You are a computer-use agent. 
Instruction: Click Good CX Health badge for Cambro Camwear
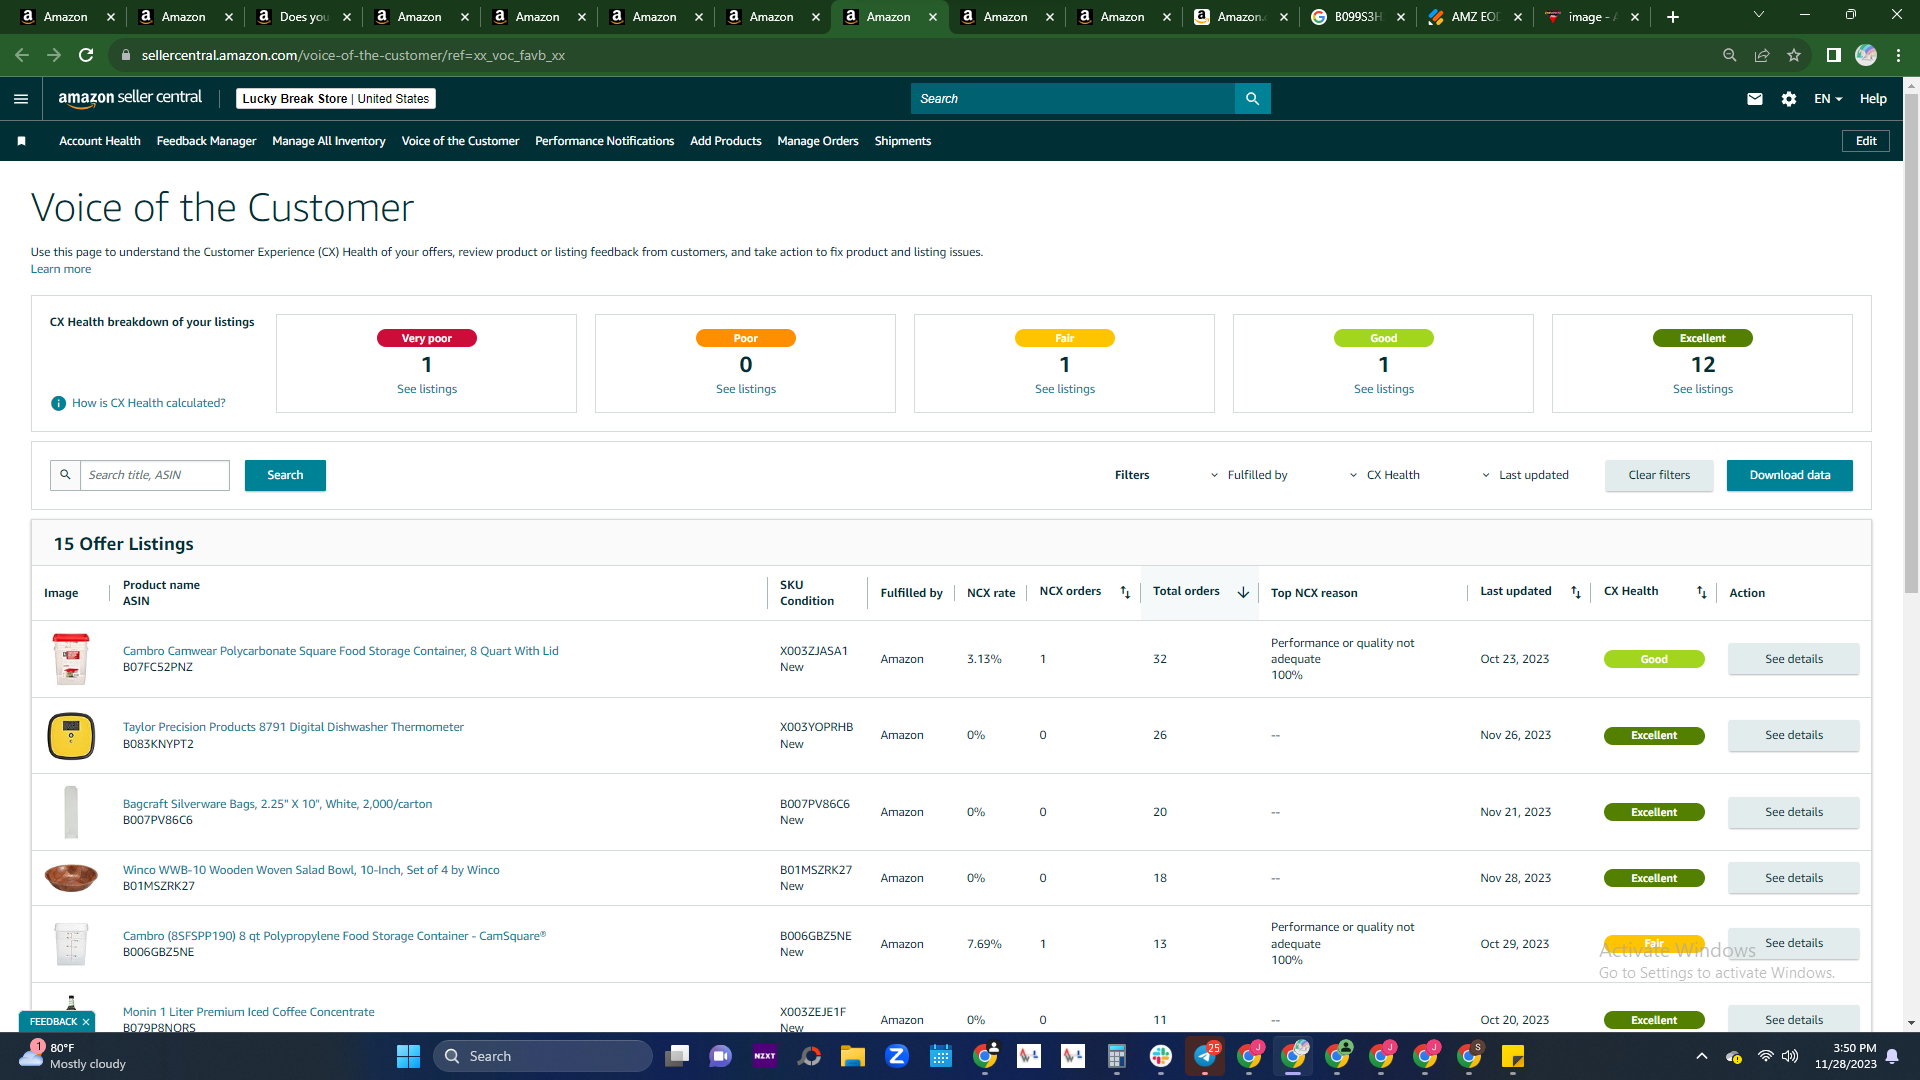pyautogui.click(x=1654, y=659)
